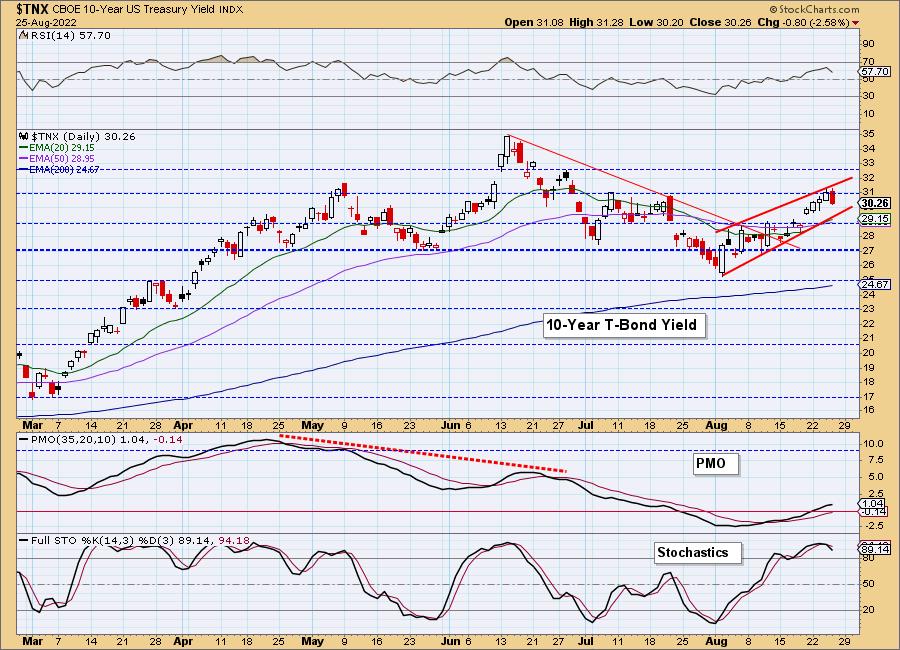Click the Jul label on price chart axis
Viewport: 900px width, 650px height.
[x=585, y=425]
